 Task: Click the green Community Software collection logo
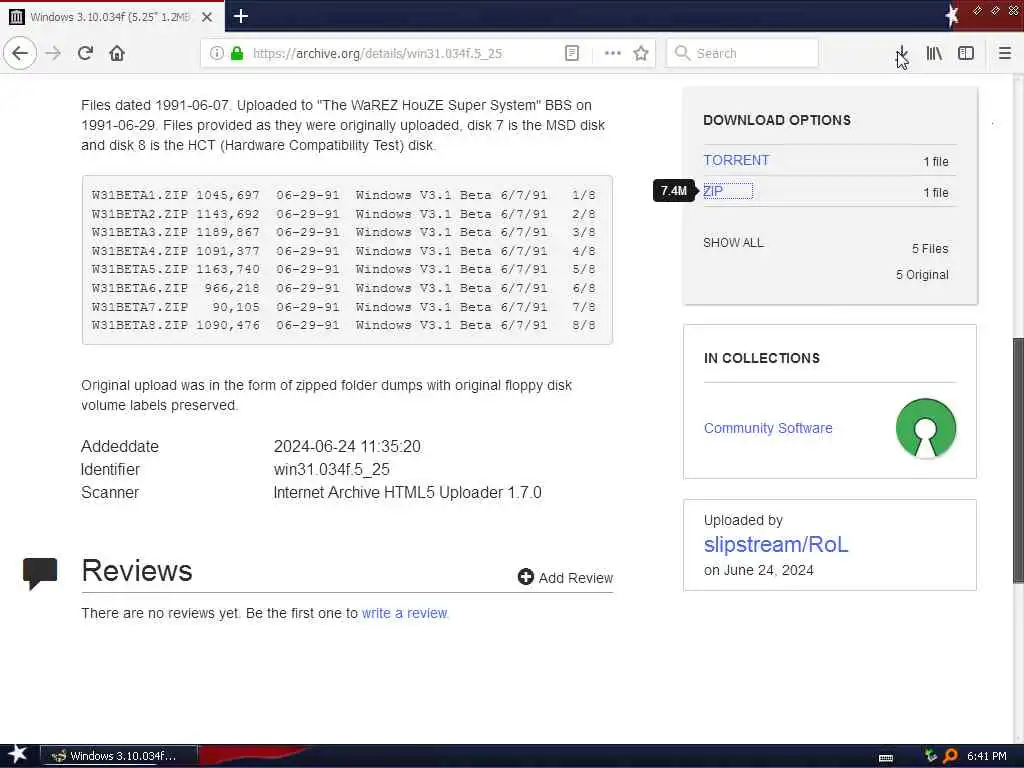(x=926, y=428)
